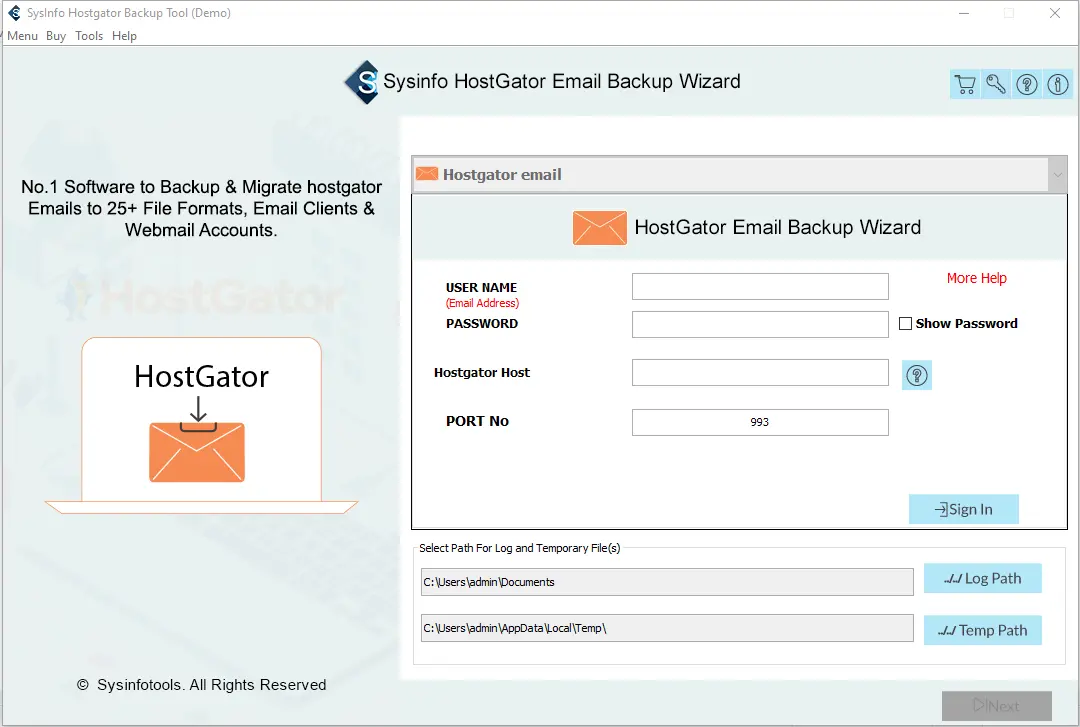Image resolution: width=1080 pixels, height=727 pixels.
Task: Close the Hostgator Backup Tool window
Action: click(x=1055, y=13)
